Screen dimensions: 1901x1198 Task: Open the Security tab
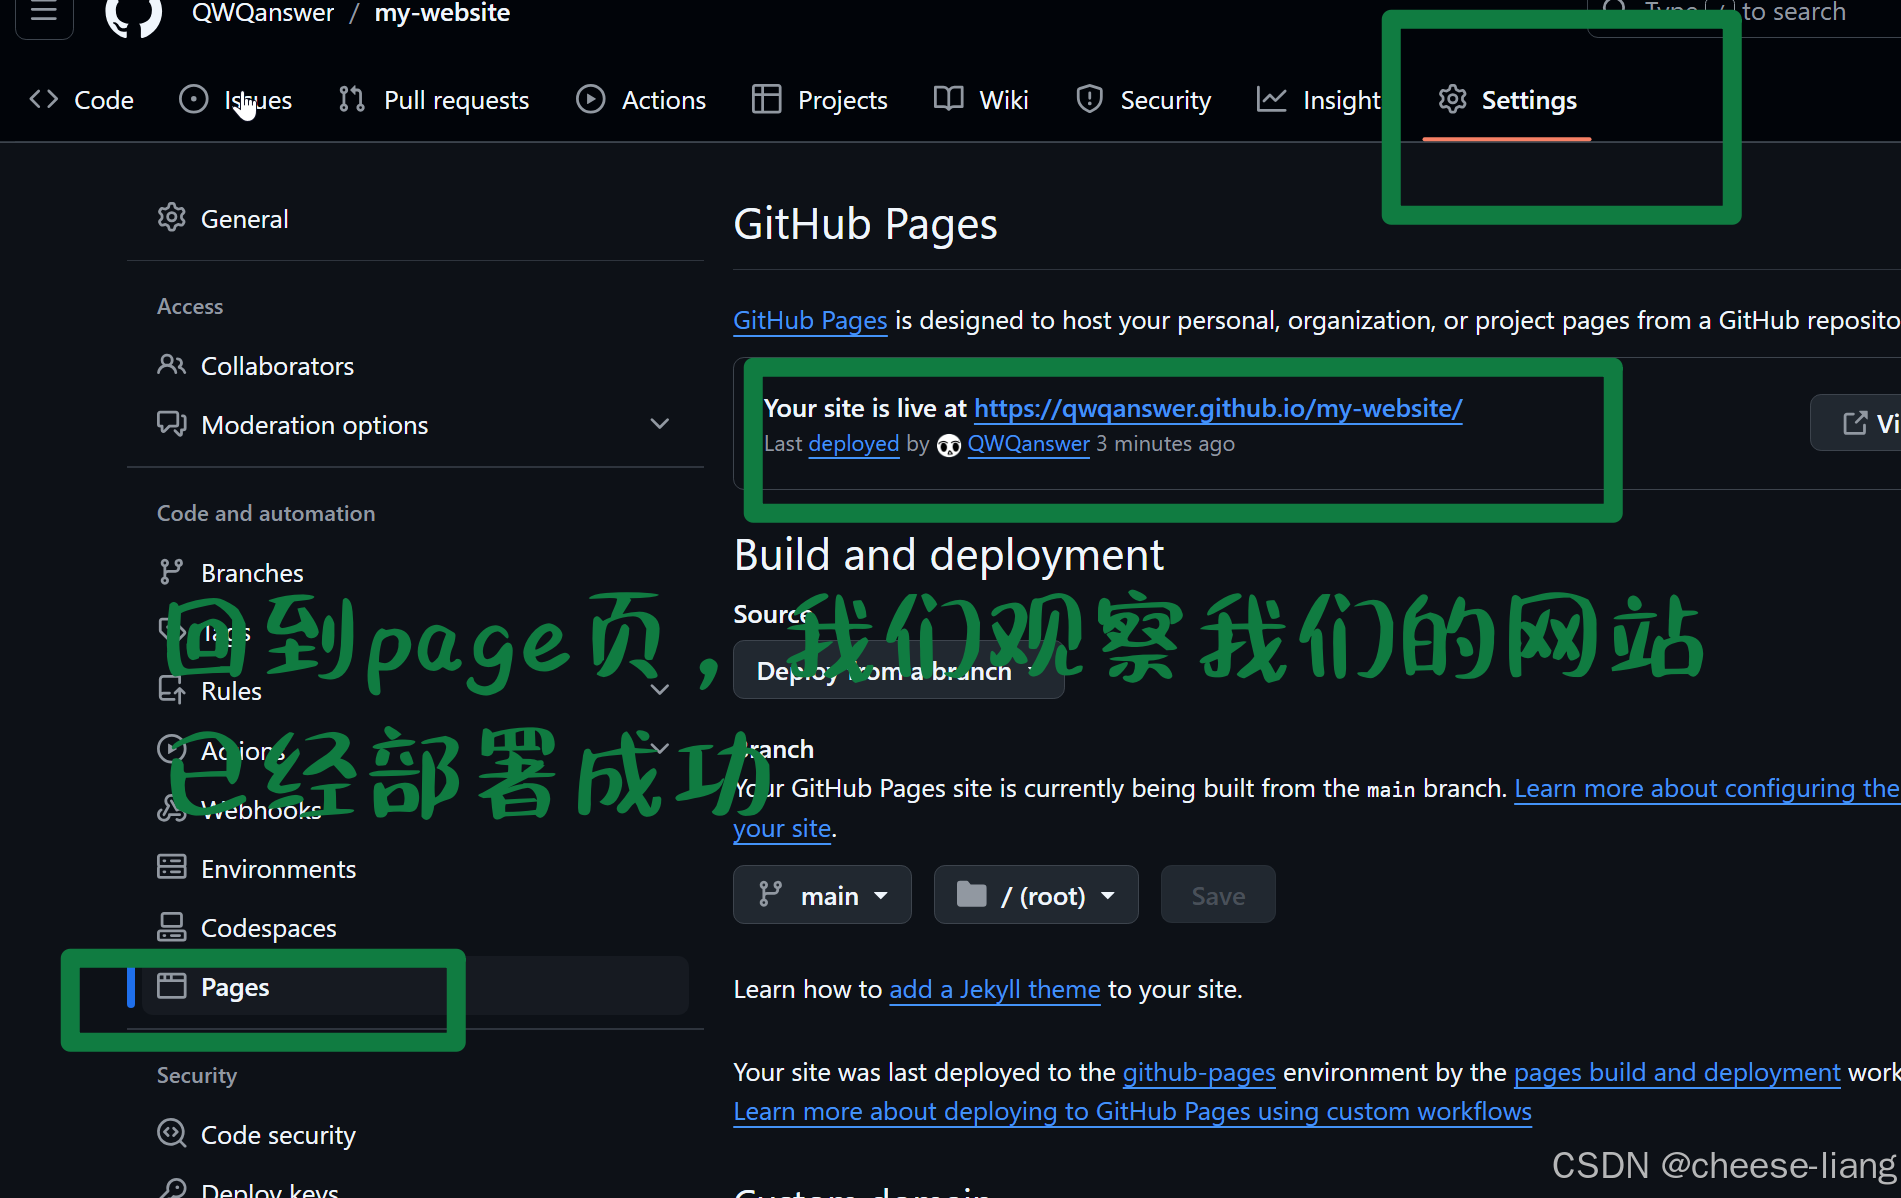point(1144,100)
